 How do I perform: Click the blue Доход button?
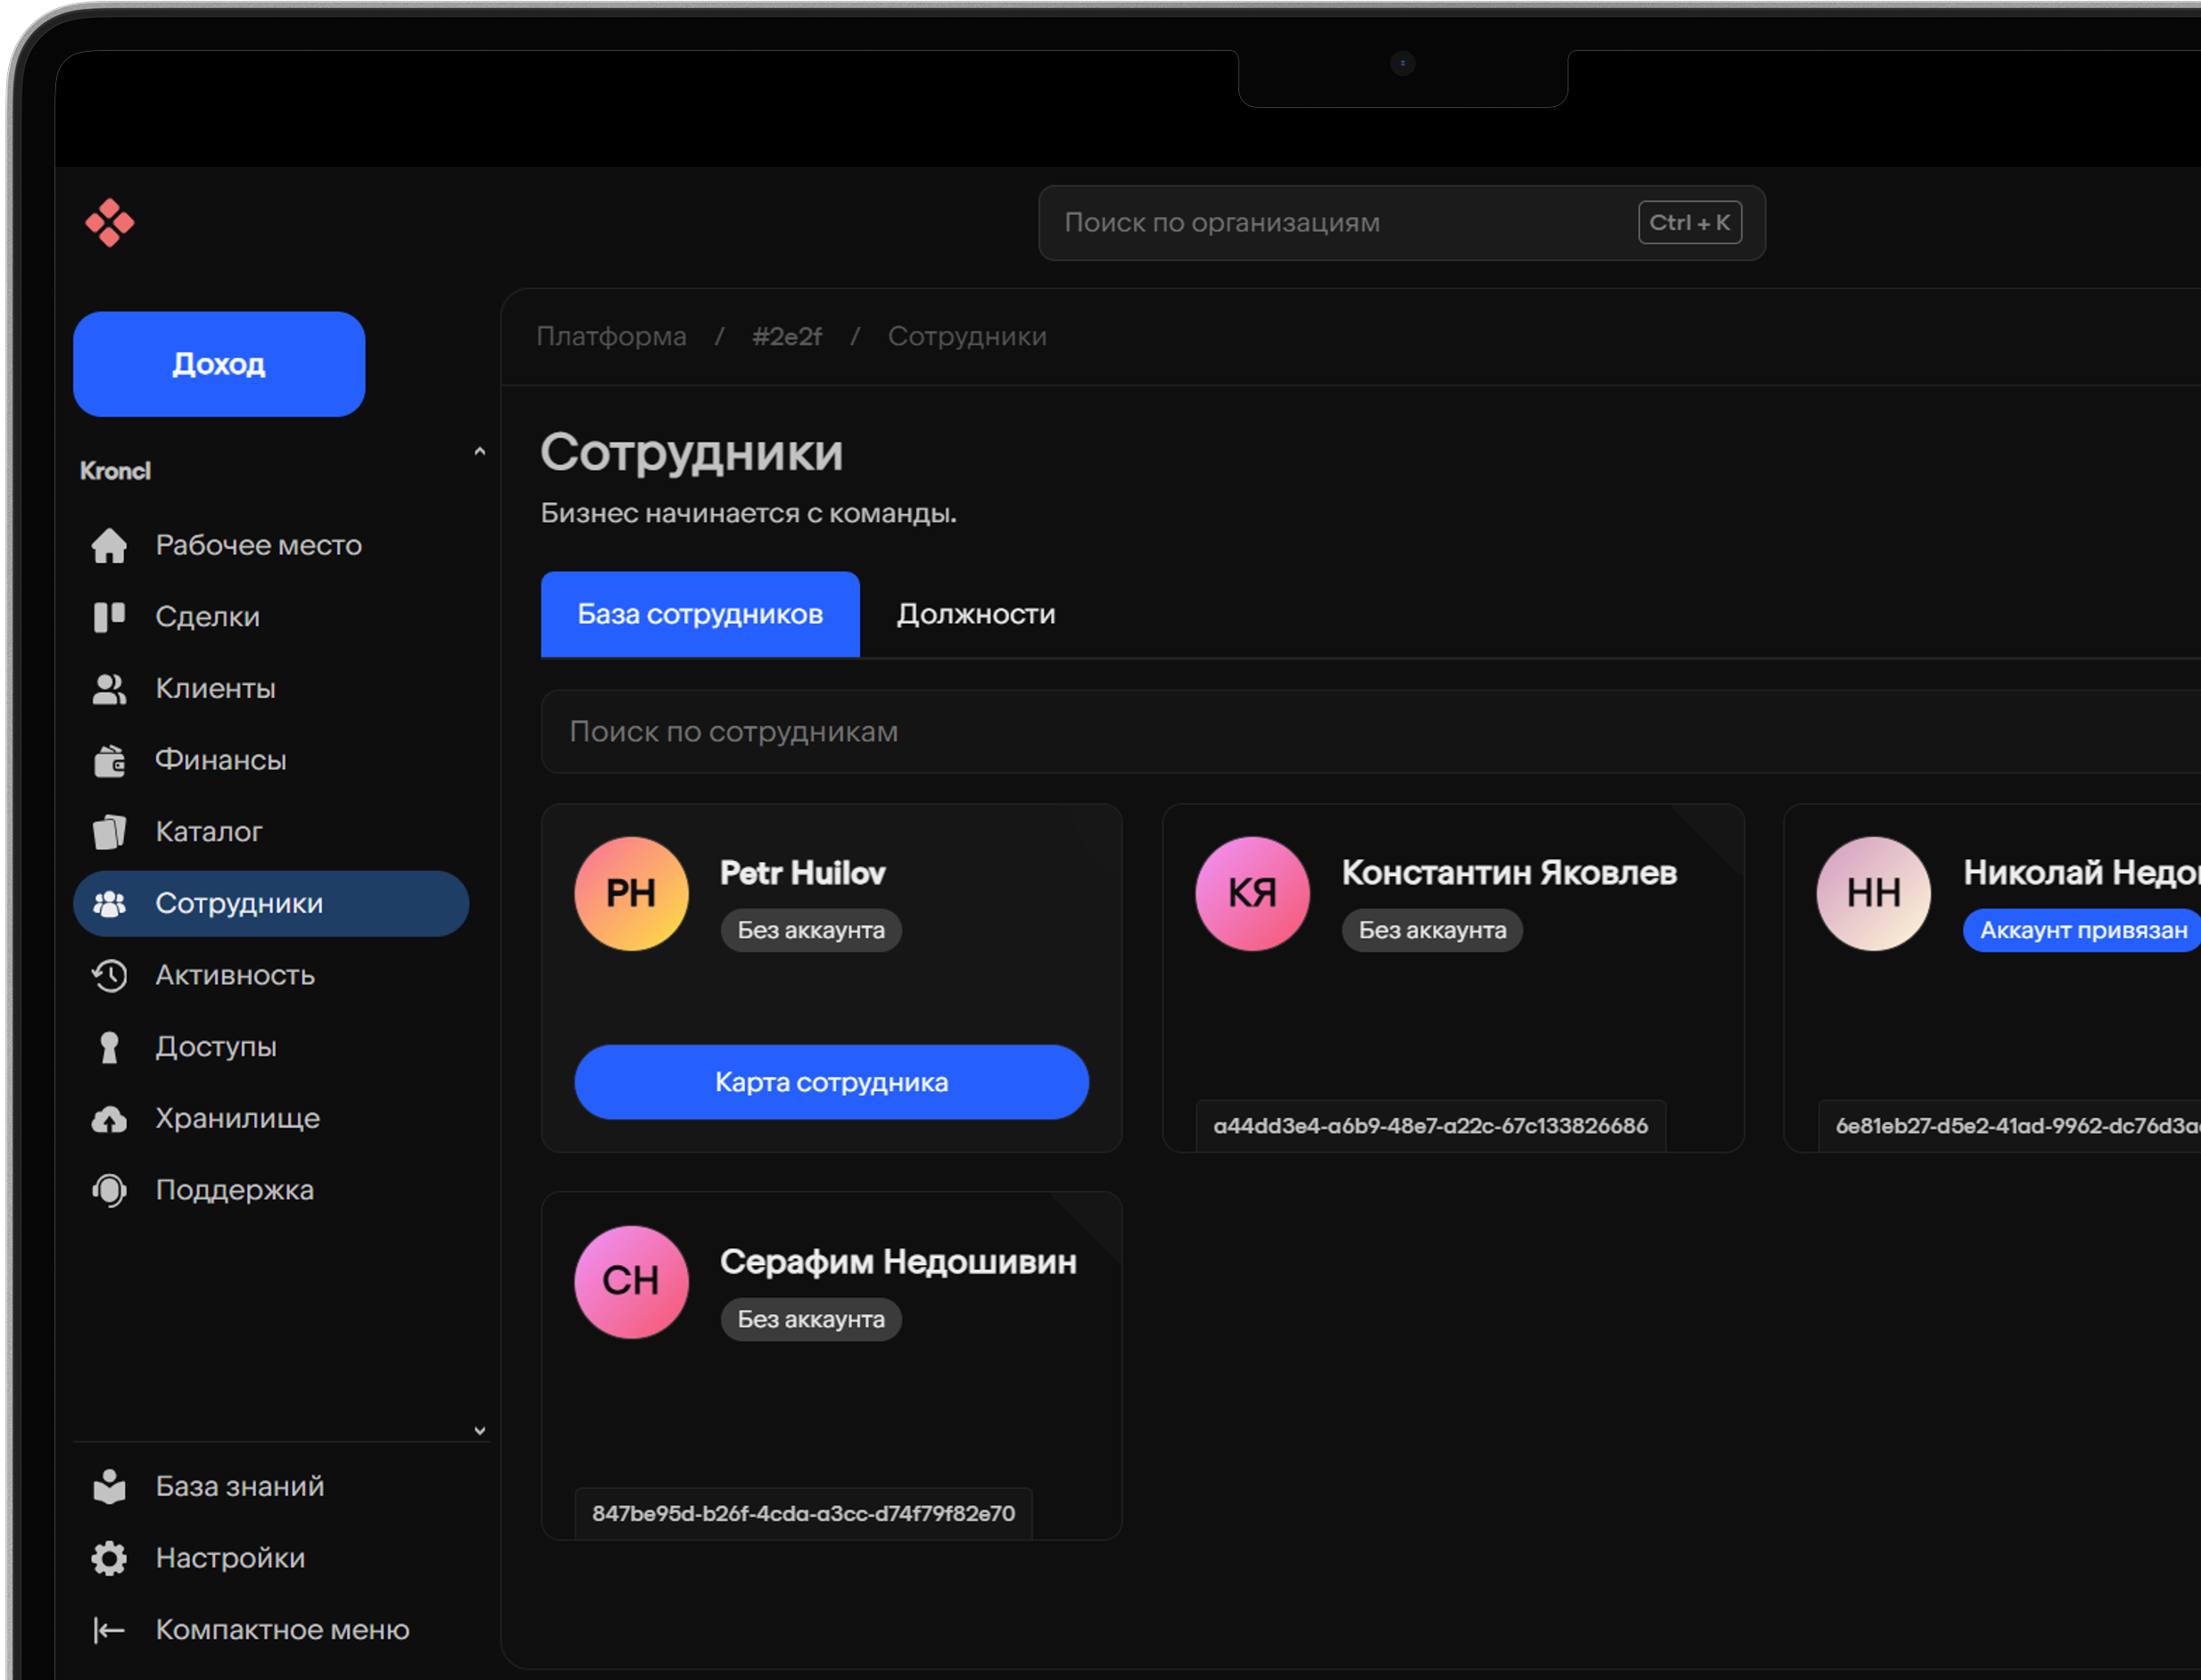pos(219,364)
